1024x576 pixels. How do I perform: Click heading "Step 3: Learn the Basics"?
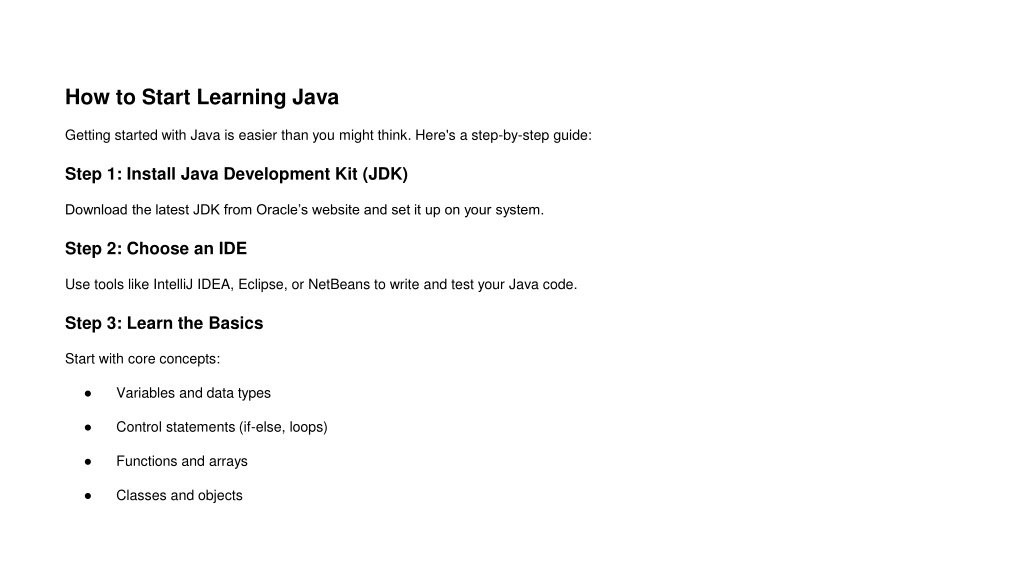point(164,323)
